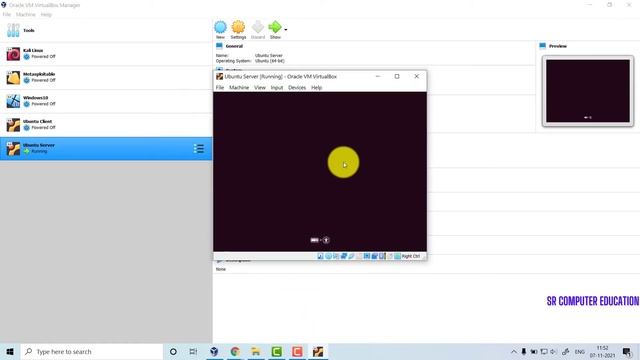This screenshot has height=360, width=640.
Task: Click the optical disk status bar icon
Action: pos(328,256)
